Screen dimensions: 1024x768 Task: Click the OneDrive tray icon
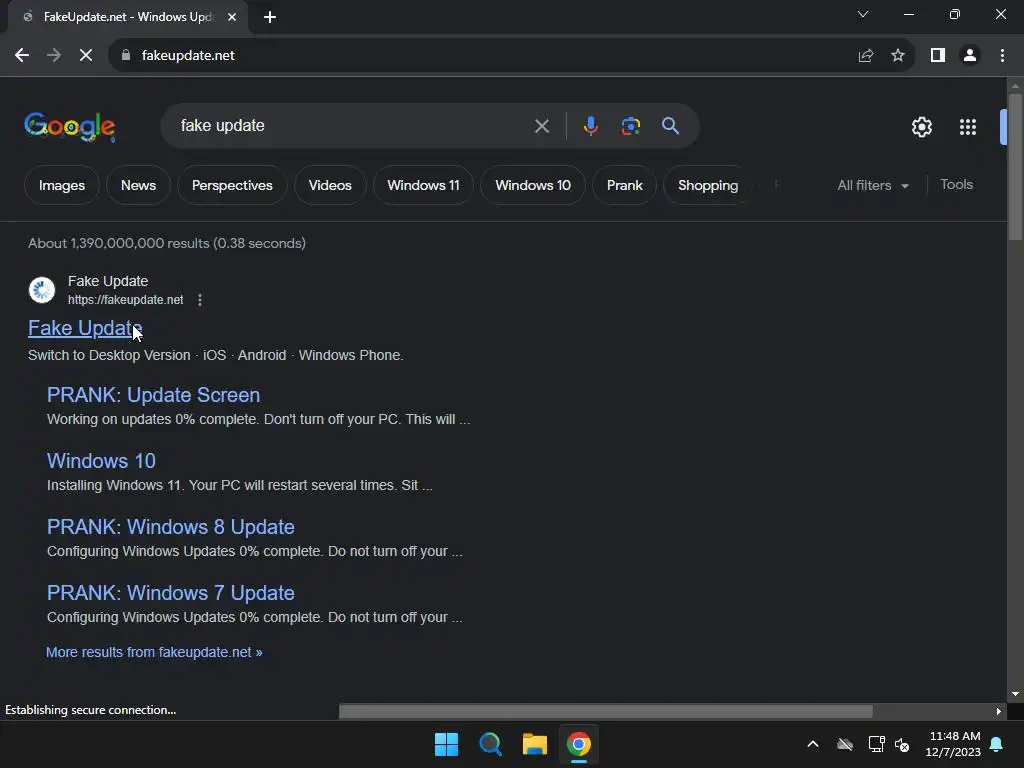tap(845, 744)
